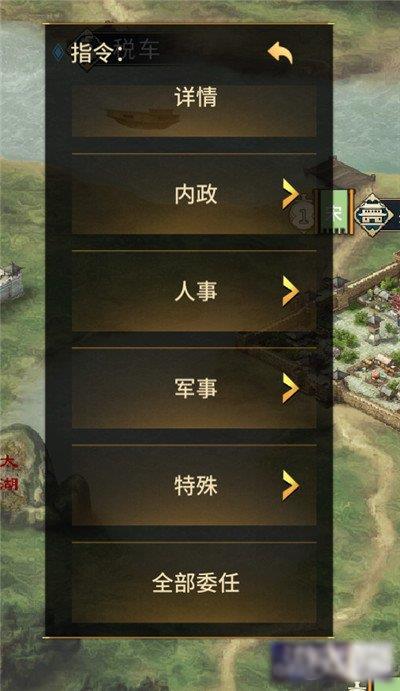The image size is (400, 691).
Task: Expand the 内政 submenu arrow
Action: click(x=290, y=194)
